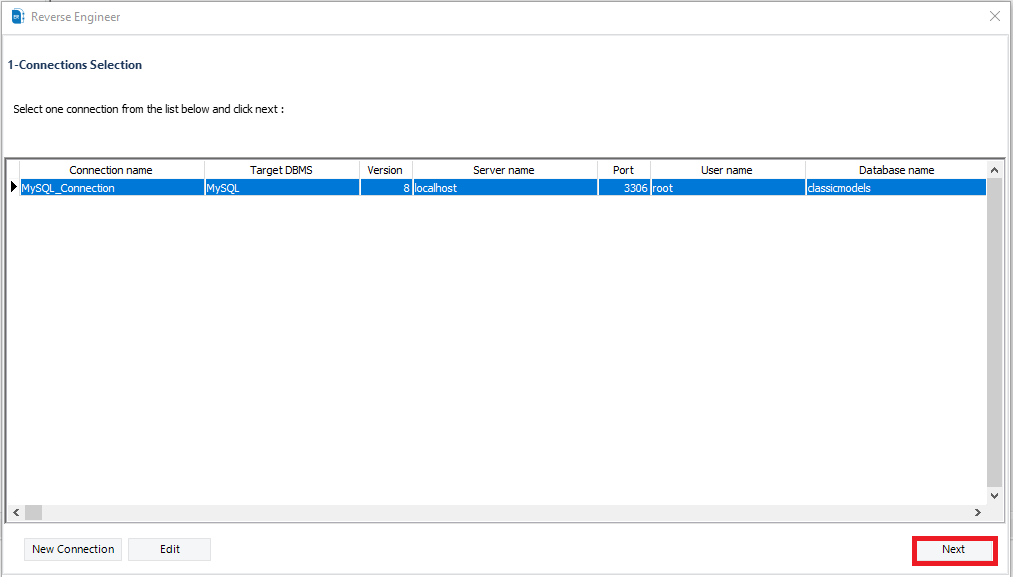The height and width of the screenshot is (577, 1013).
Task: Click the row selector arrow beside MySQL_Connection
Action: tap(13, 187)
